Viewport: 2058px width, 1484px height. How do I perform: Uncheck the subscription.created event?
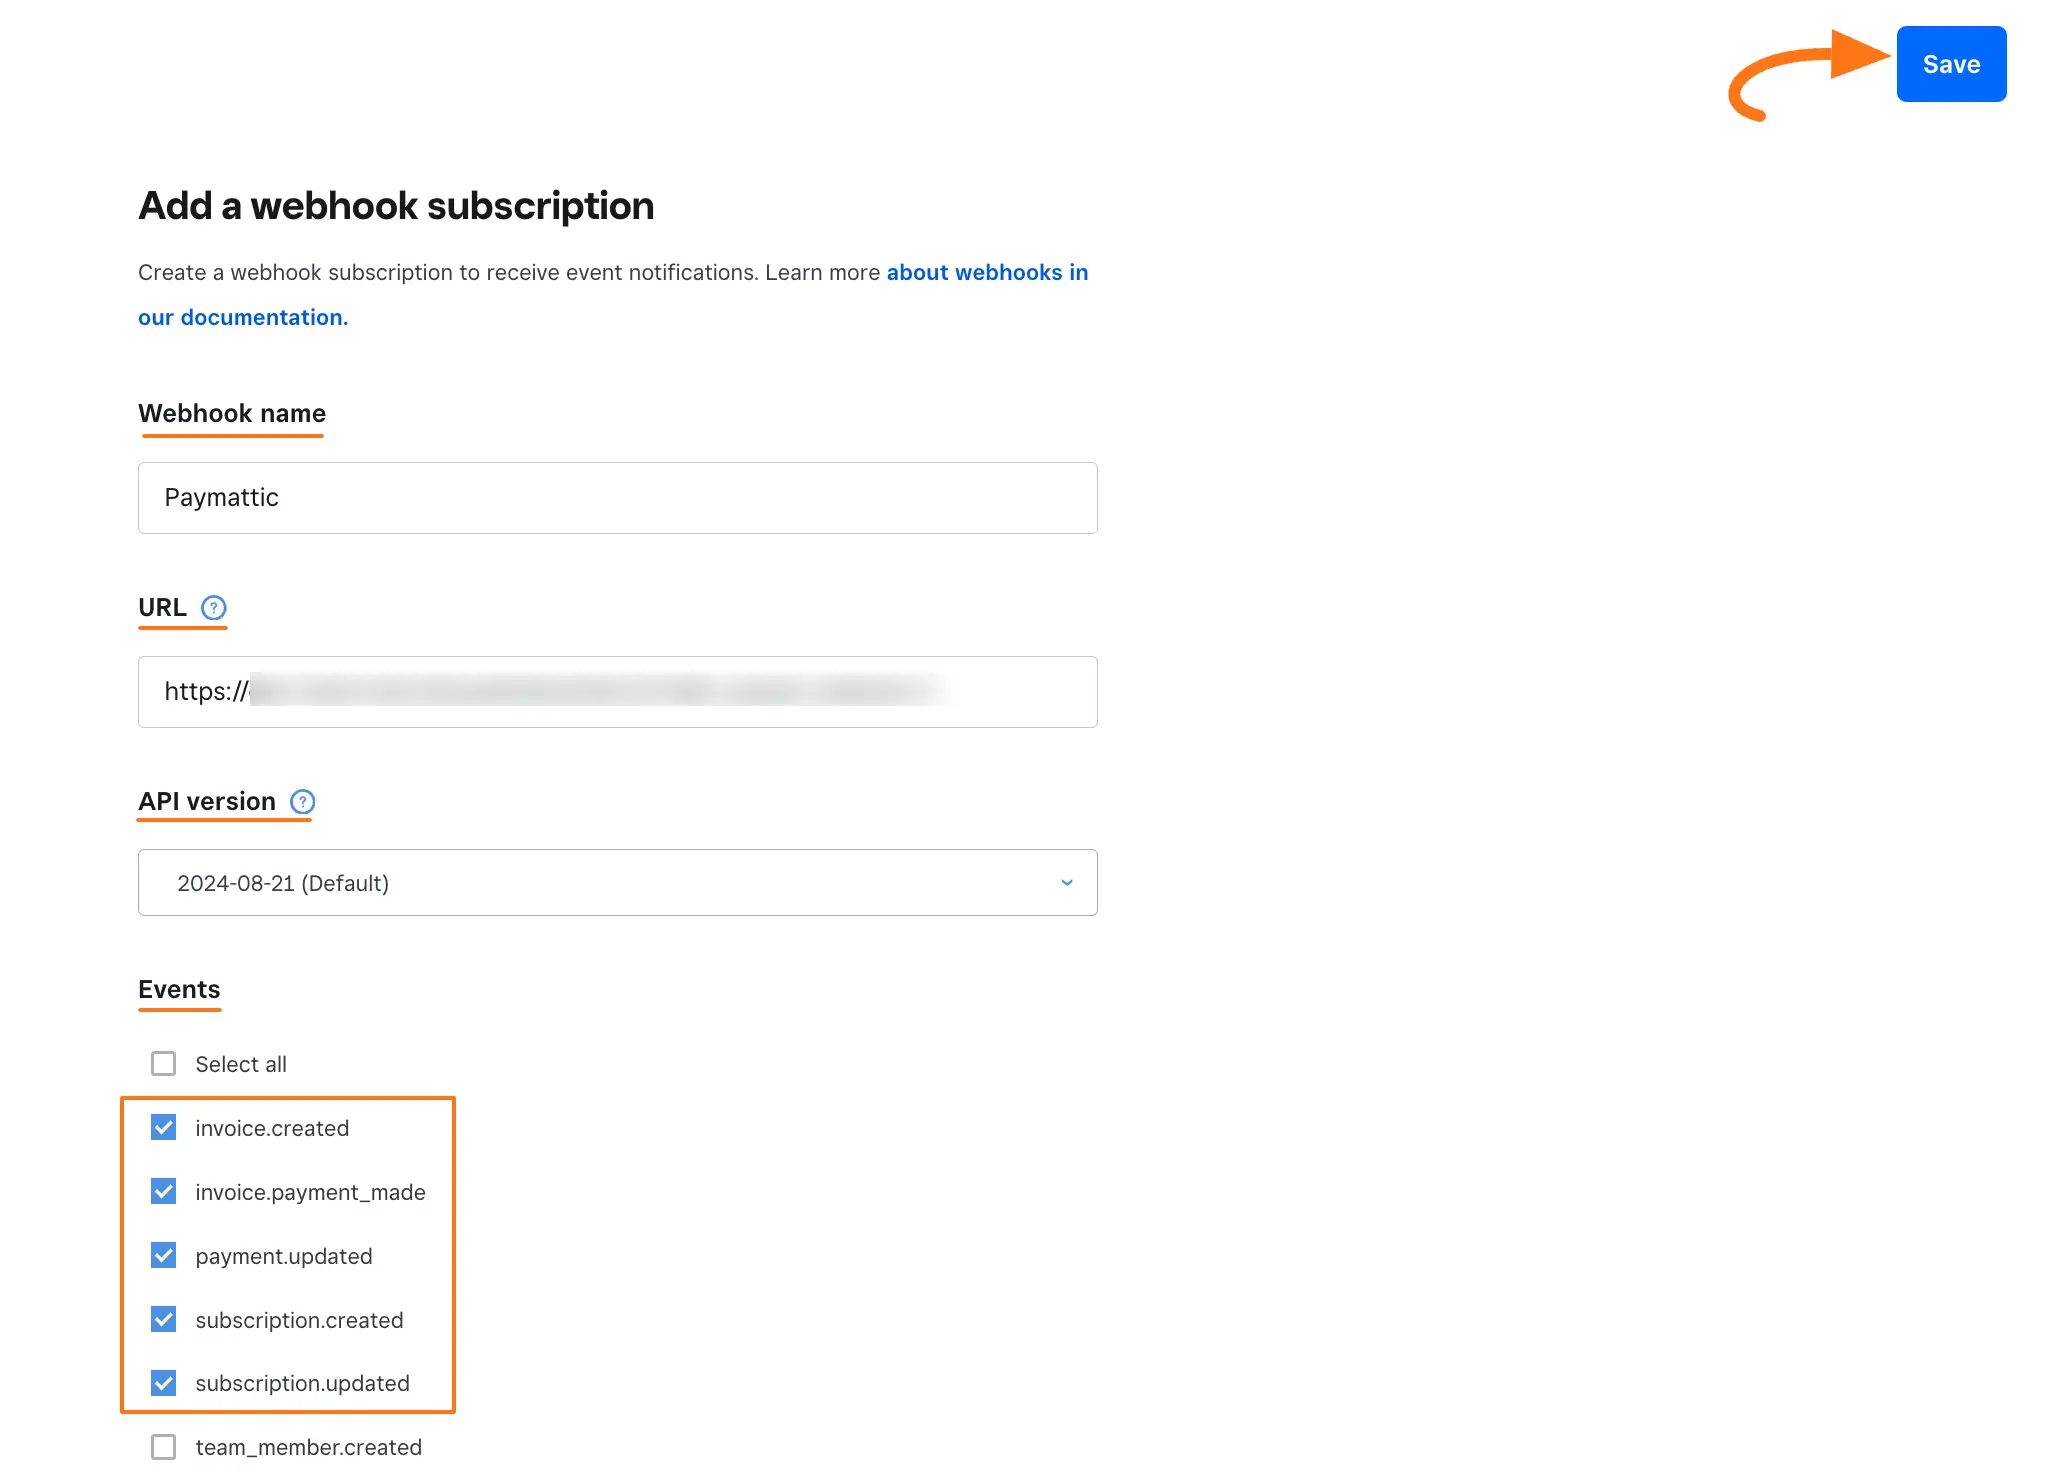[x=163, y=1319]
